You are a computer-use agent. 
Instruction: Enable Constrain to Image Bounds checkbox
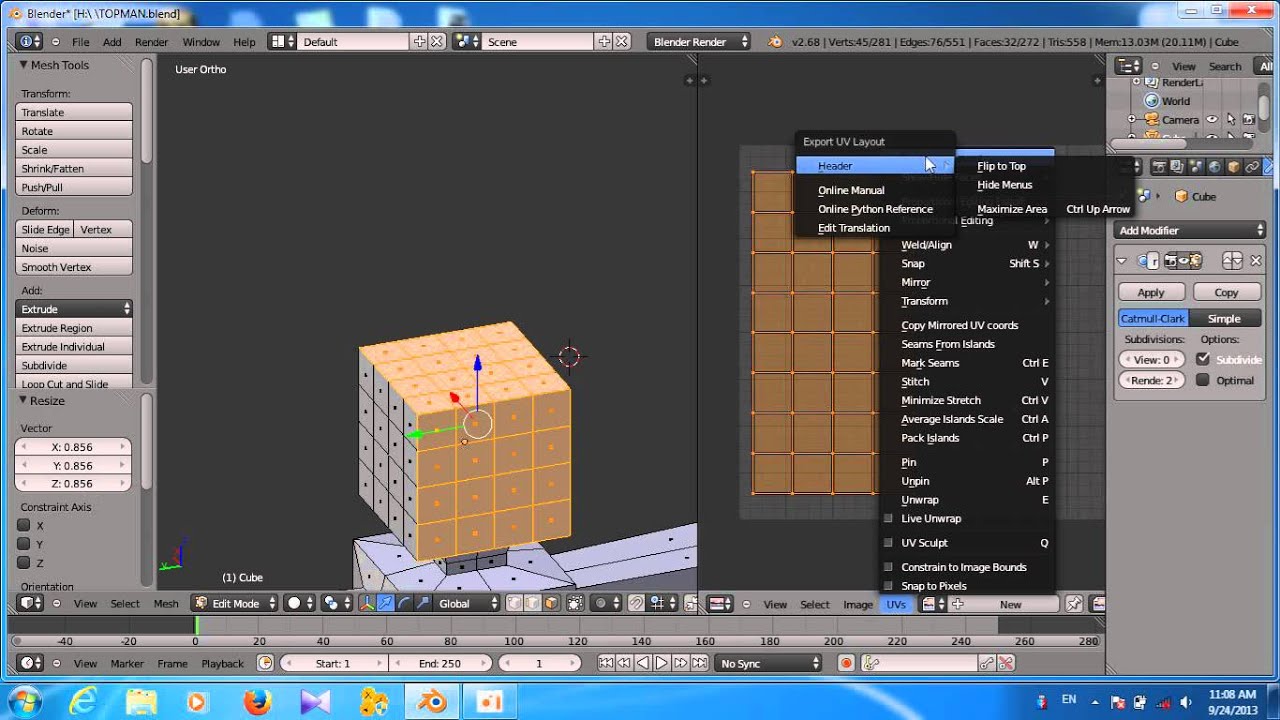point(888,567)
